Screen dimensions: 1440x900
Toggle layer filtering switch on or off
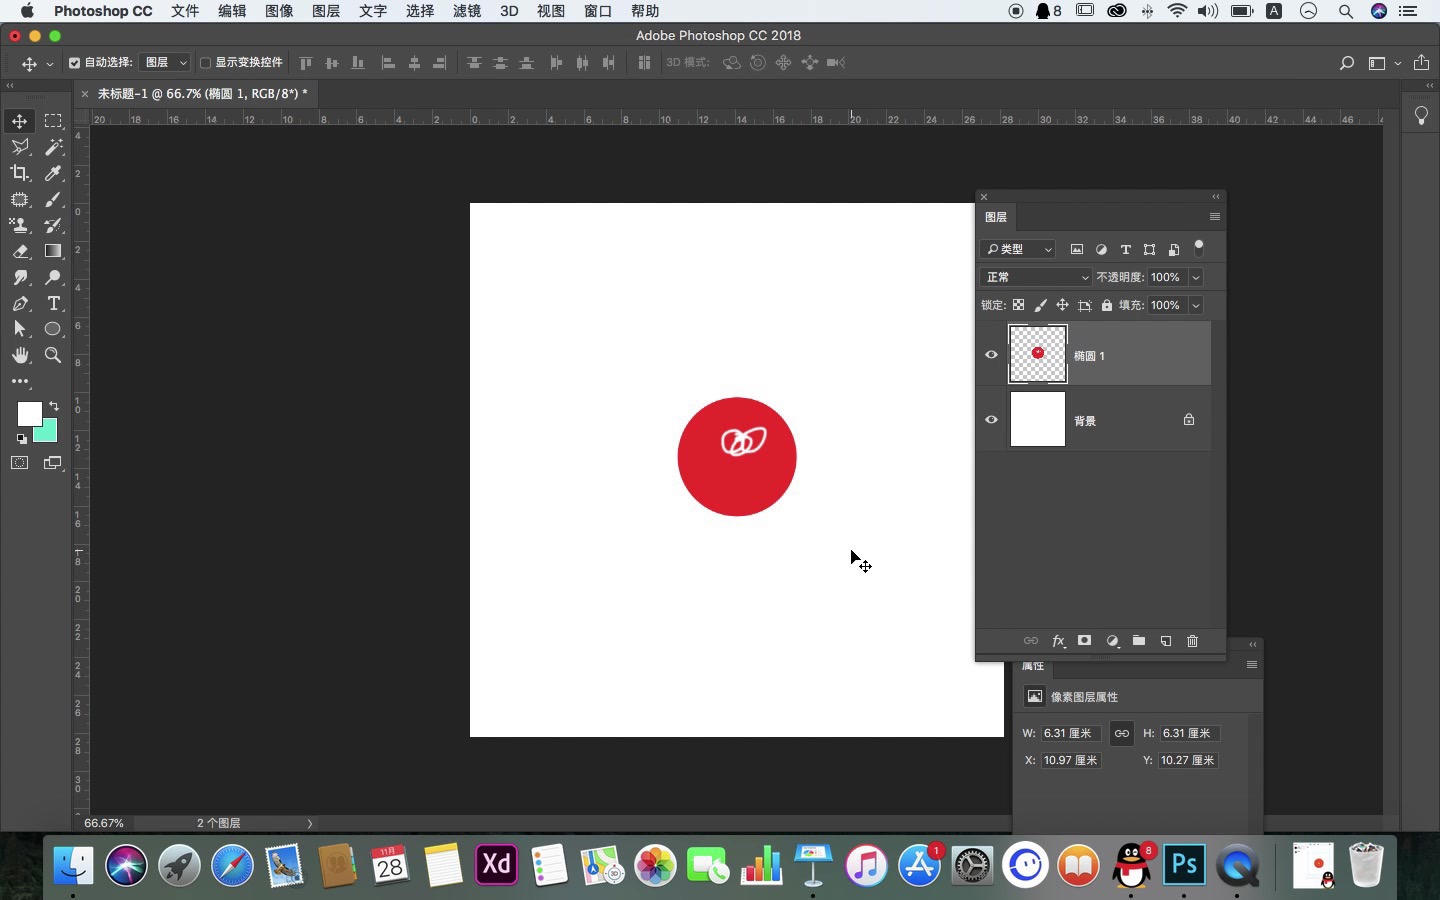pos(1199,248)
